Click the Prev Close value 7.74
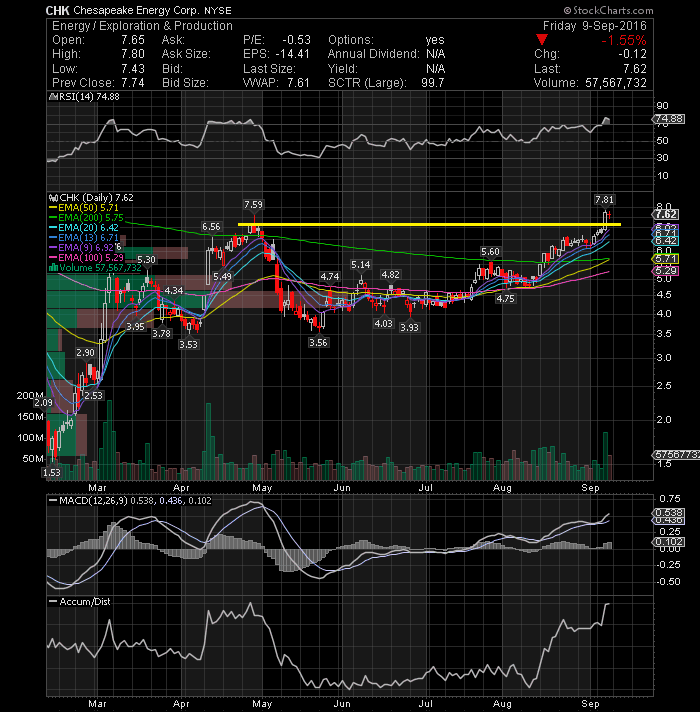700x712 pixels. (133, 83)
